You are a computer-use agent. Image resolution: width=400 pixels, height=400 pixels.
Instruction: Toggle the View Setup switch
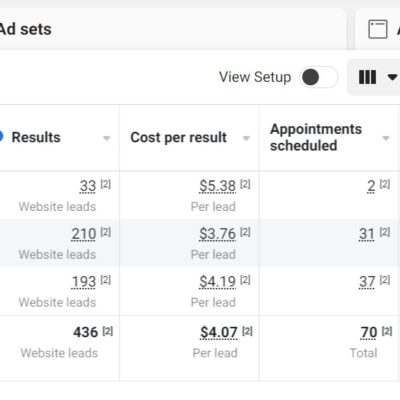click(318, 77)
